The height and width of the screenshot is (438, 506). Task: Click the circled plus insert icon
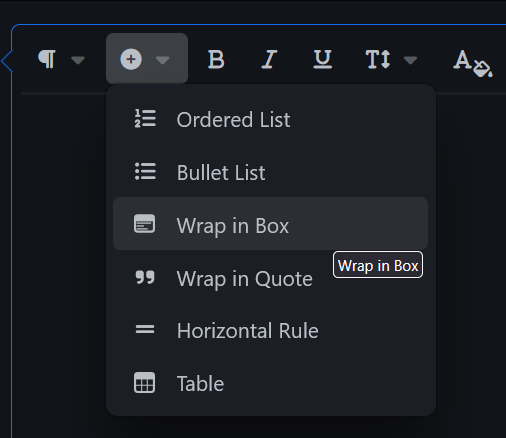tap(131, 59)
